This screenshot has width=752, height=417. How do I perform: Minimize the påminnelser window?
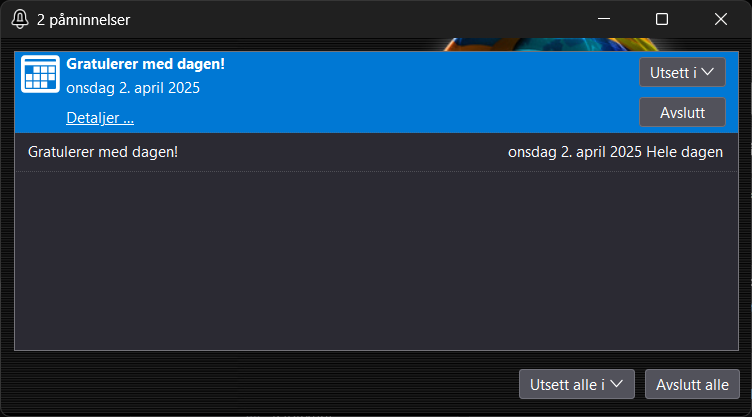[604, 19]
